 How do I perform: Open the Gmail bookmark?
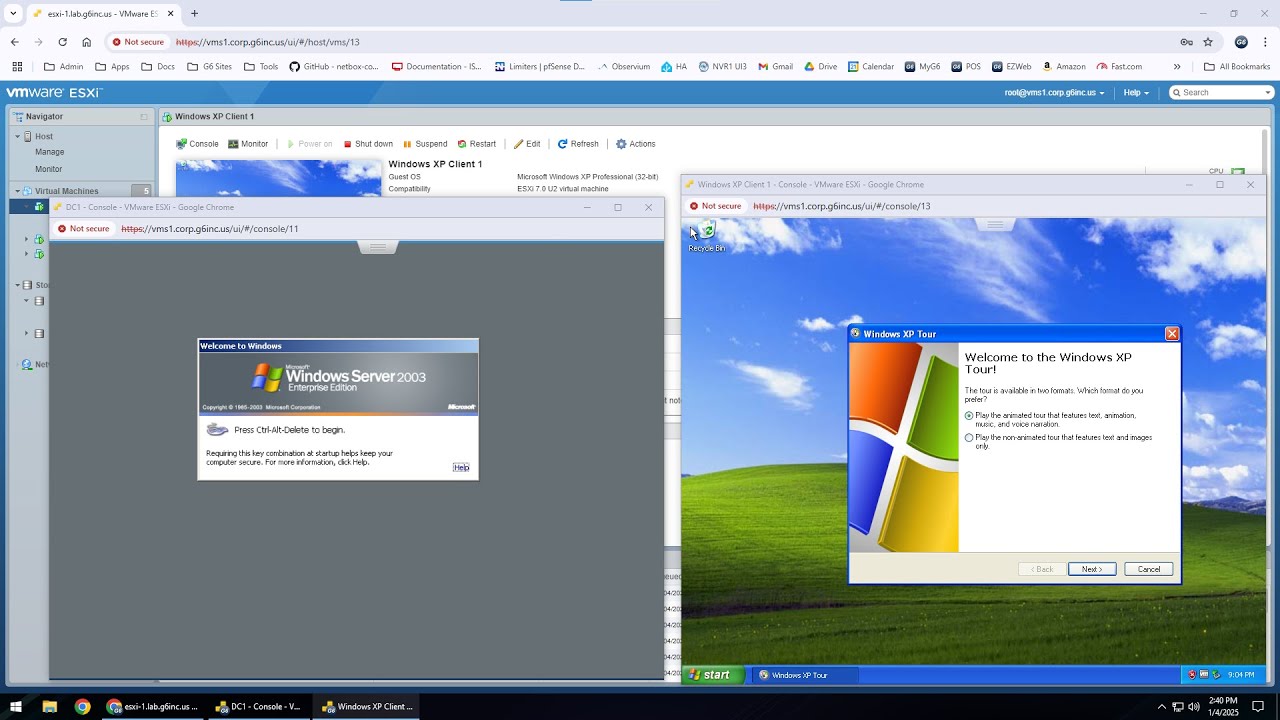[775, 67]
